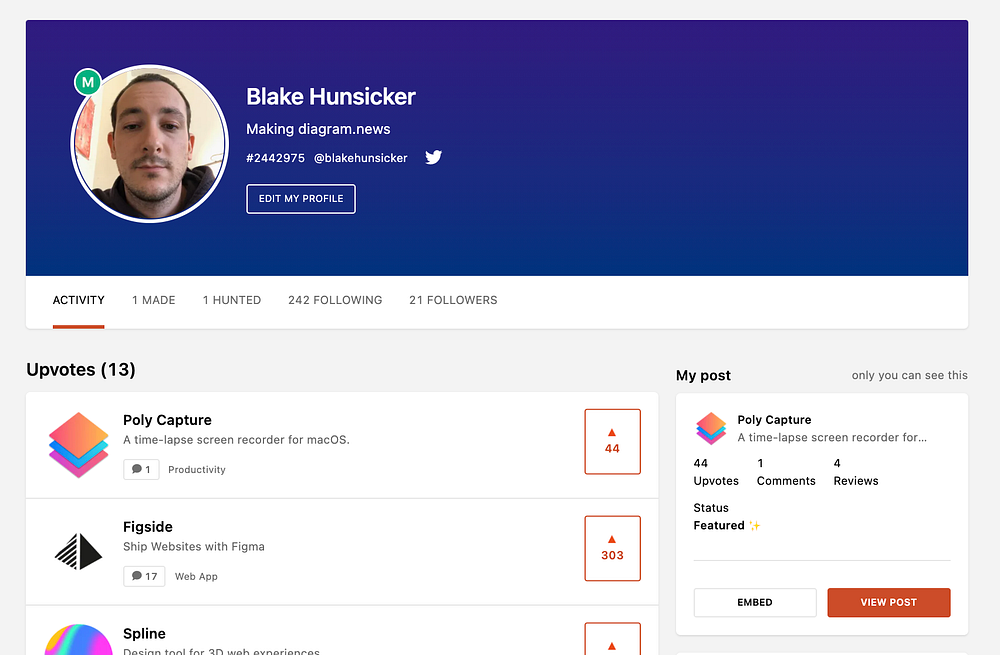Click the Featured status label

pos(727,526)
